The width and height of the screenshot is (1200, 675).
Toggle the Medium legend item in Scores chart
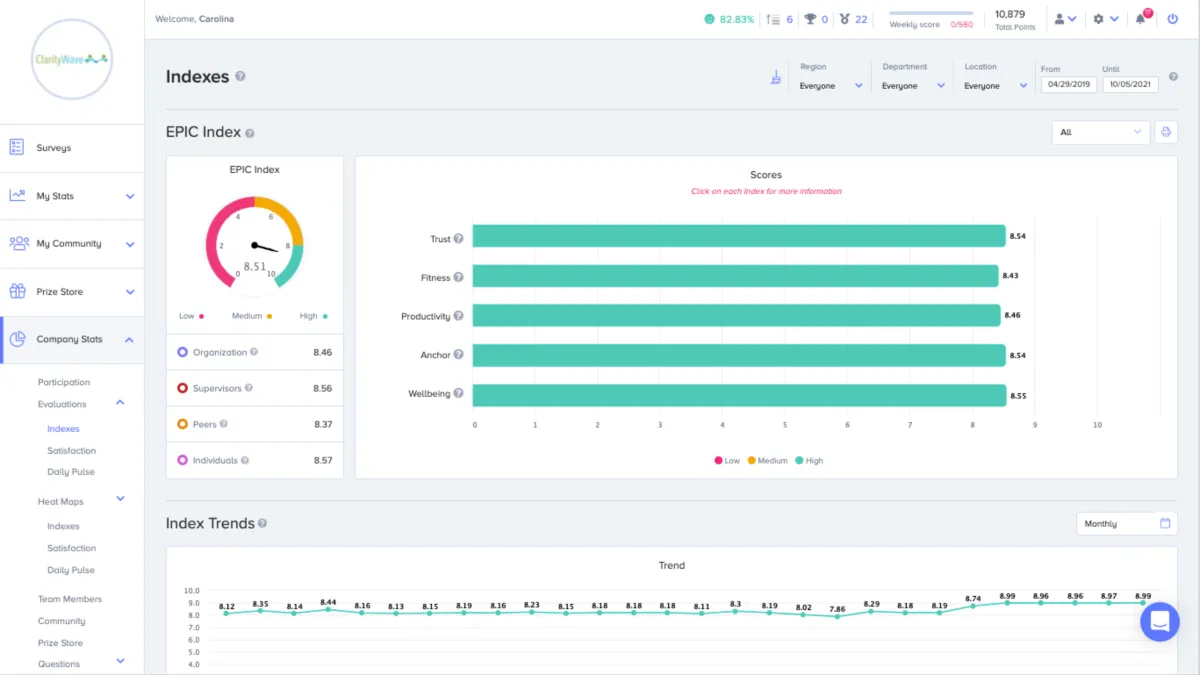767,461
